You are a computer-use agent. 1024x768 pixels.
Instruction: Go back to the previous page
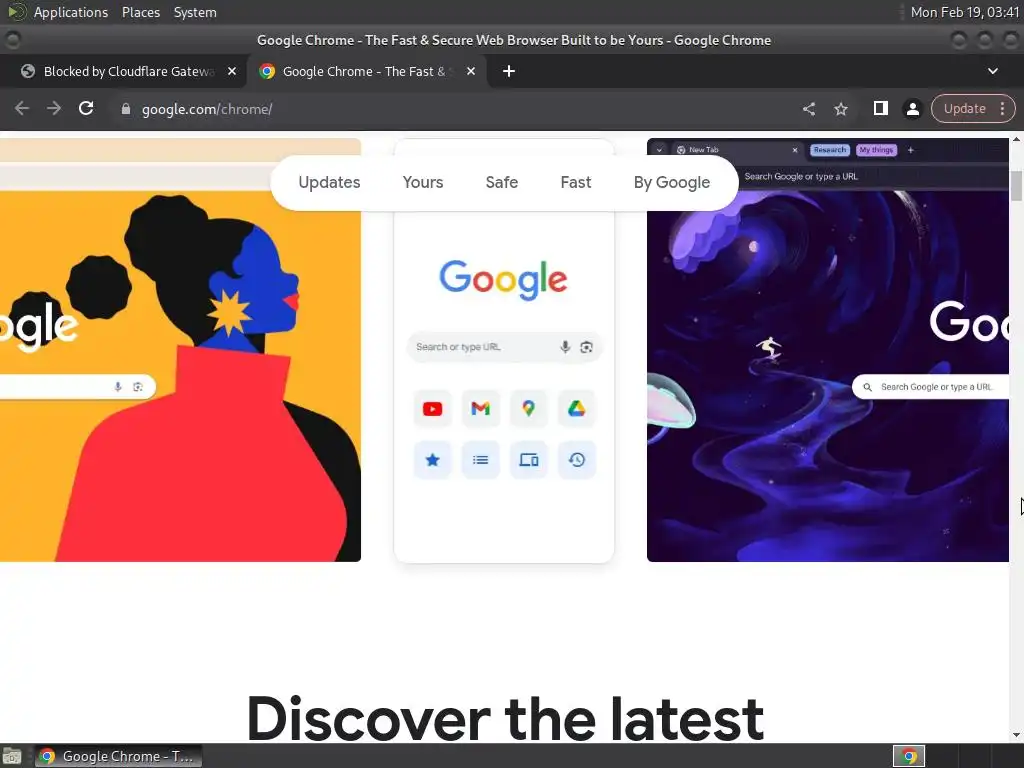pyautogui.click(x=22, y=108)
